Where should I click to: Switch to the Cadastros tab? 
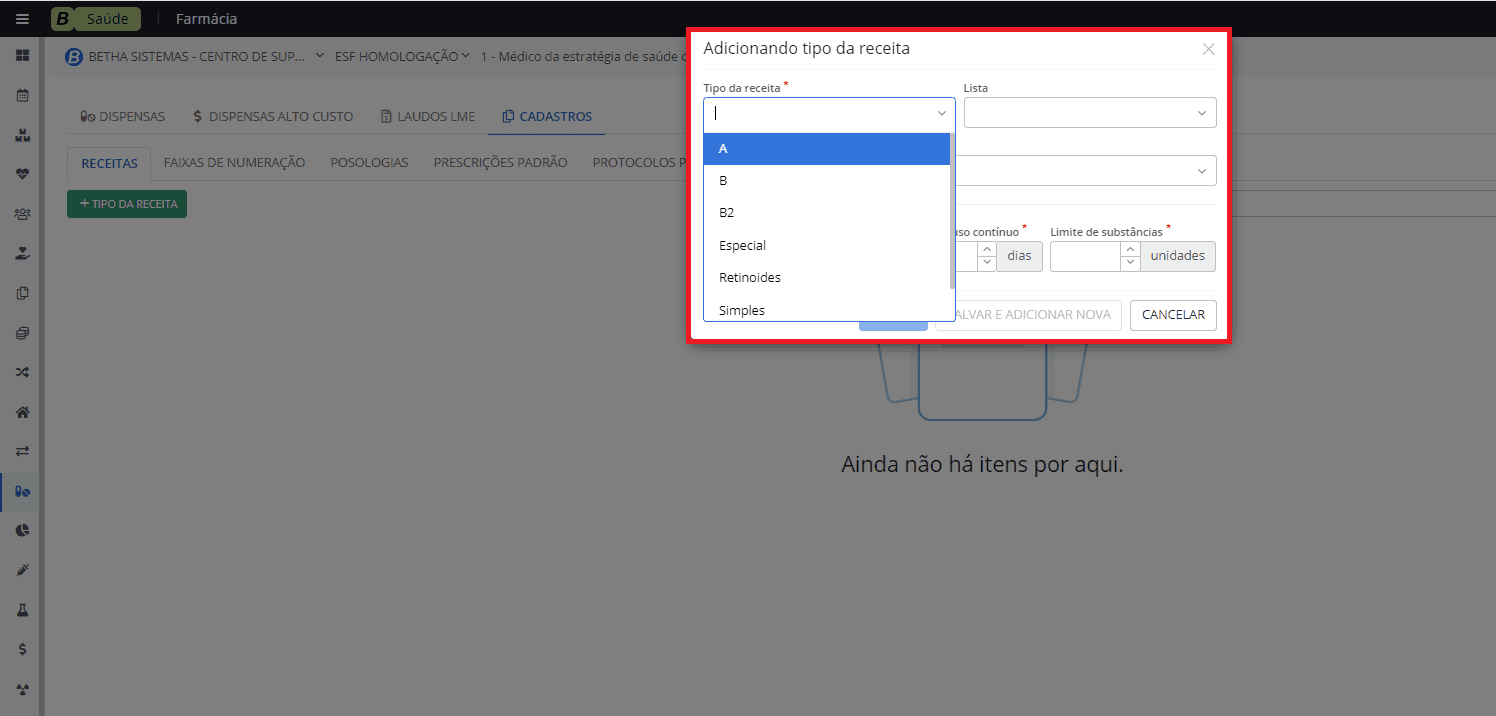click(x=547, y=117)
